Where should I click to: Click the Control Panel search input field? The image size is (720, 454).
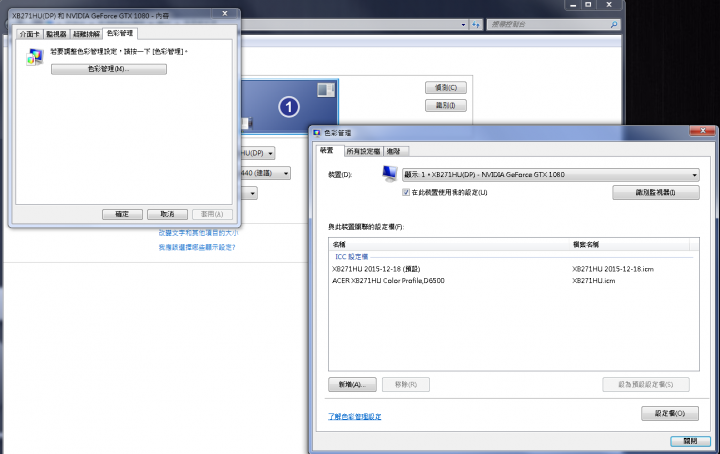click(x=549, y=24)
